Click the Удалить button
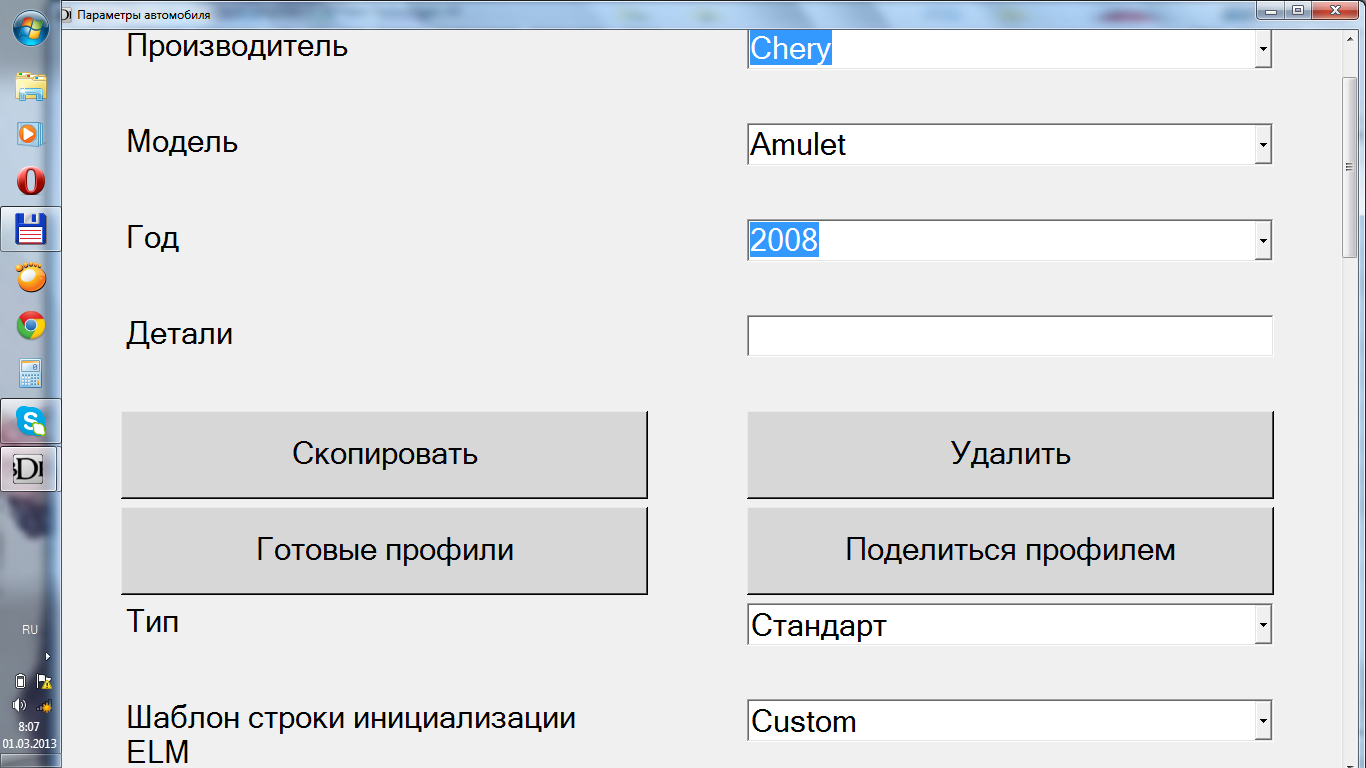The image size is (1366, 768). [x=1010, y=454]
